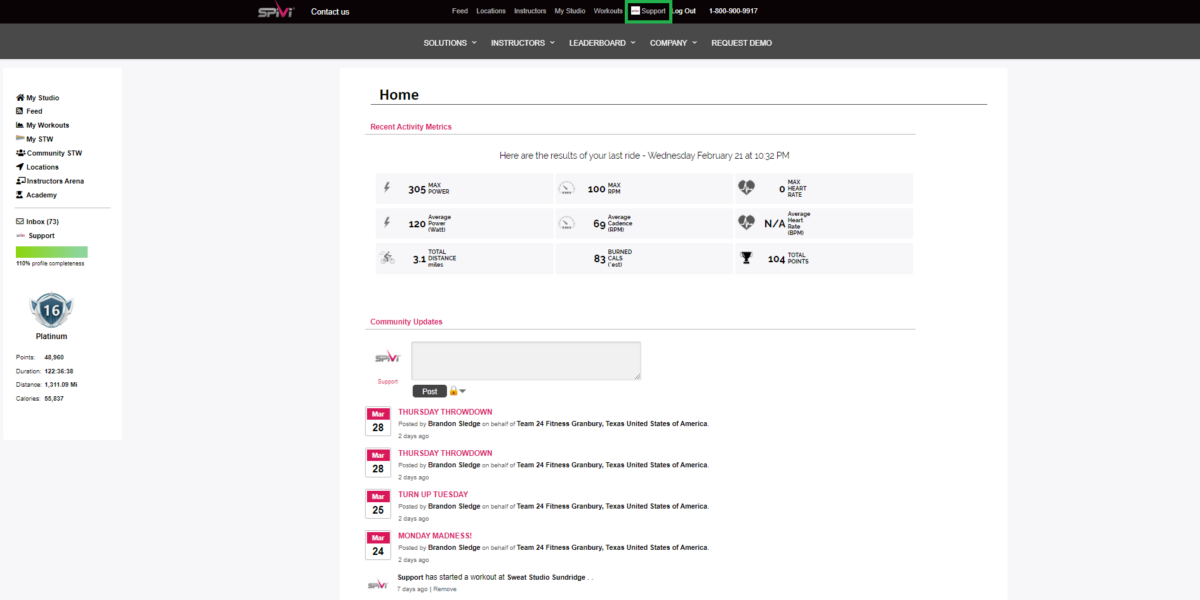The height and width of the screenshot is (600, 1200).
Task: Click the Locations arrow icon in sidebar
Action: click(x=20, y=167)
